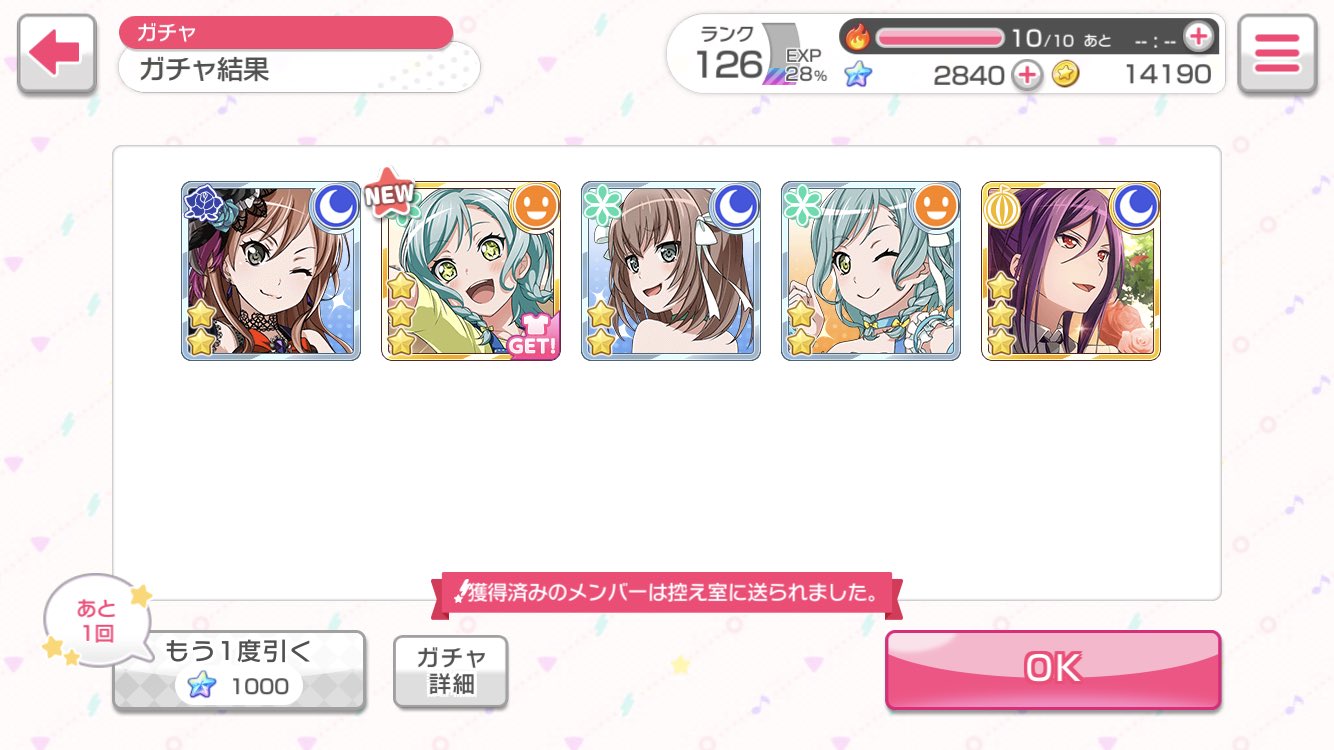Select the brown-haired card with white ribbon
The height and width of the screenshot is (750, 1334).
671,271
